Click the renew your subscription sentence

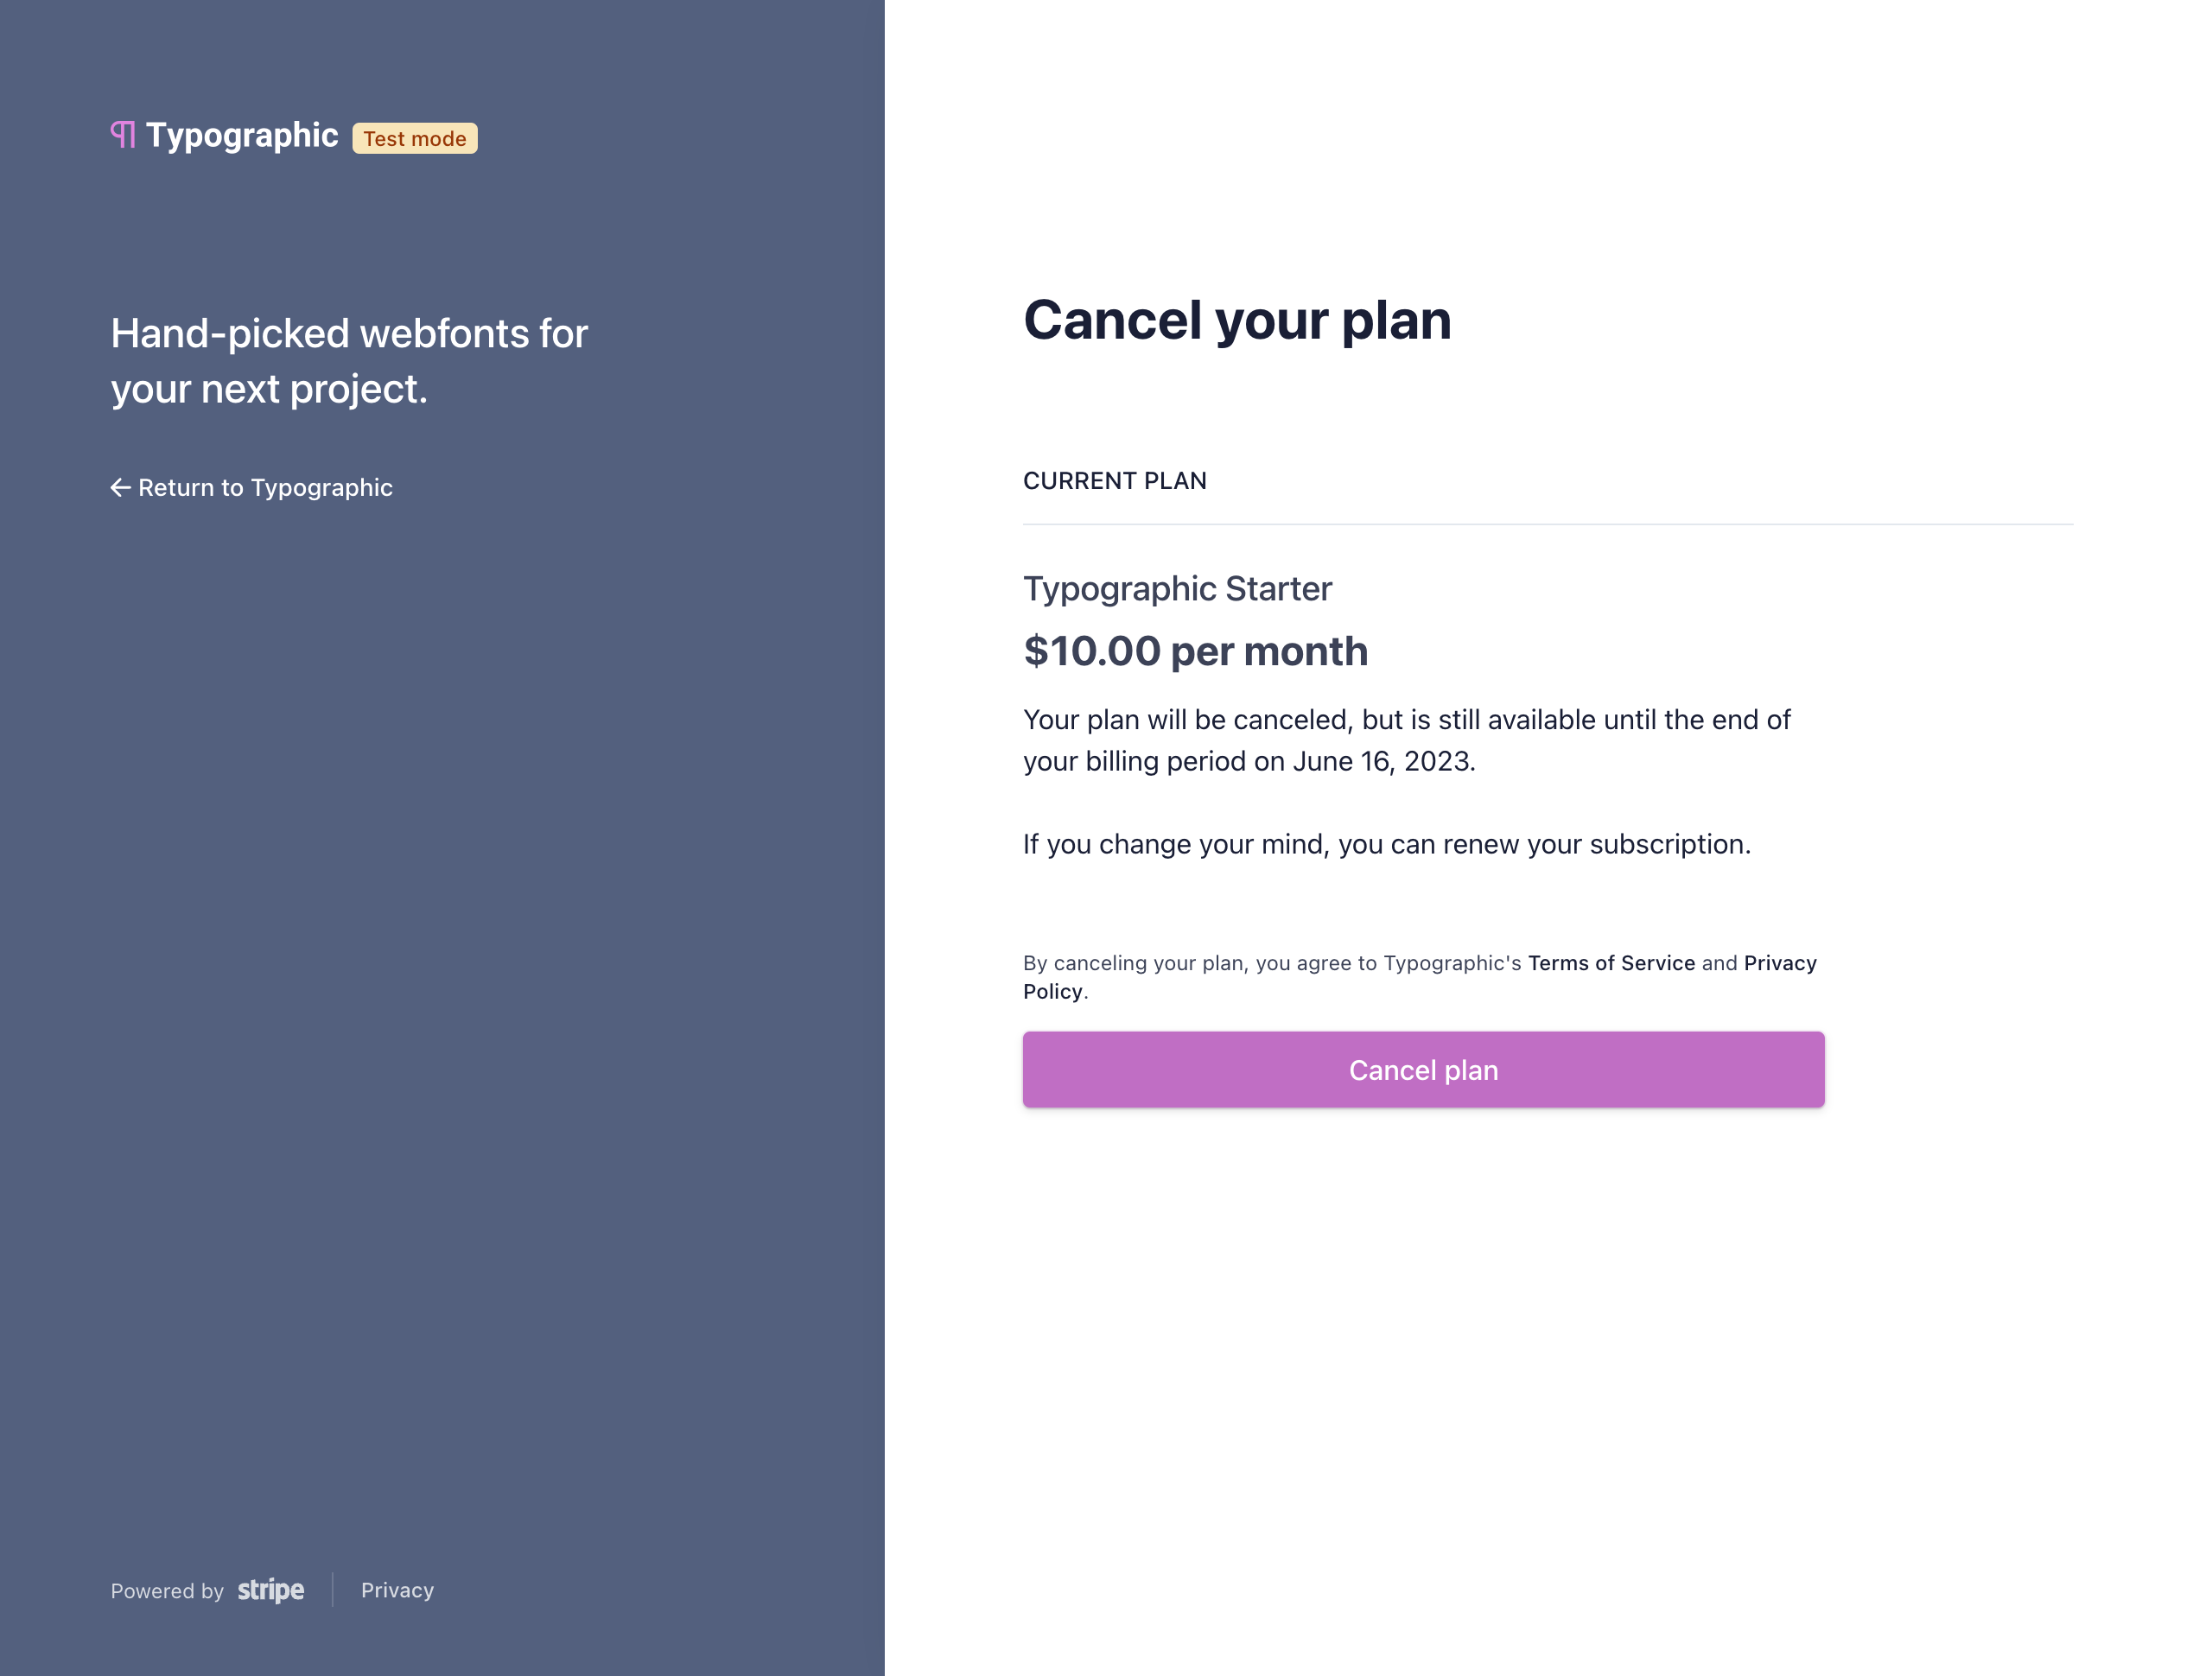[x=1386, y=844]
